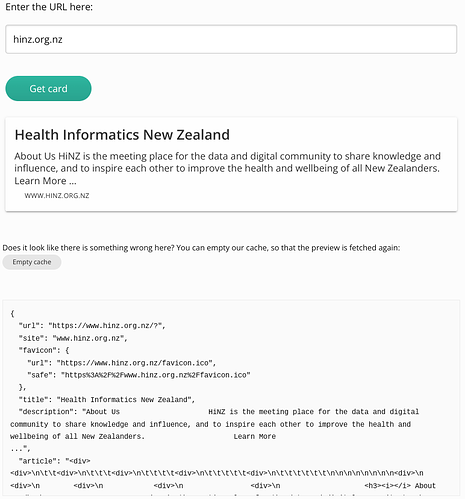Click the cache hint text about something wrong
The width and height of the screenshot is (465, 499).
point(201,248)
